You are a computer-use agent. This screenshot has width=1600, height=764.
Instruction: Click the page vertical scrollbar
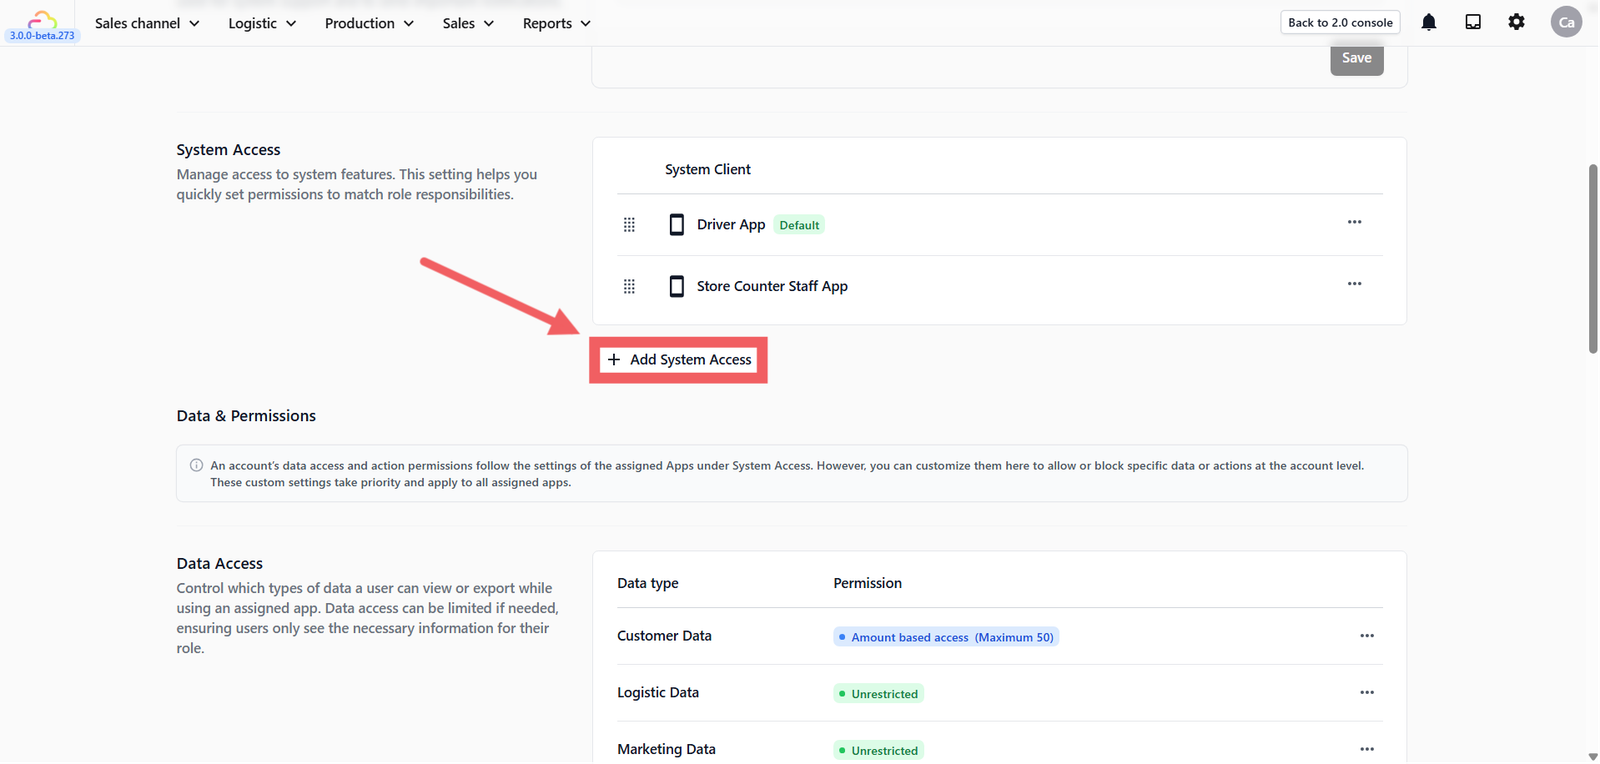(1593, 260)
